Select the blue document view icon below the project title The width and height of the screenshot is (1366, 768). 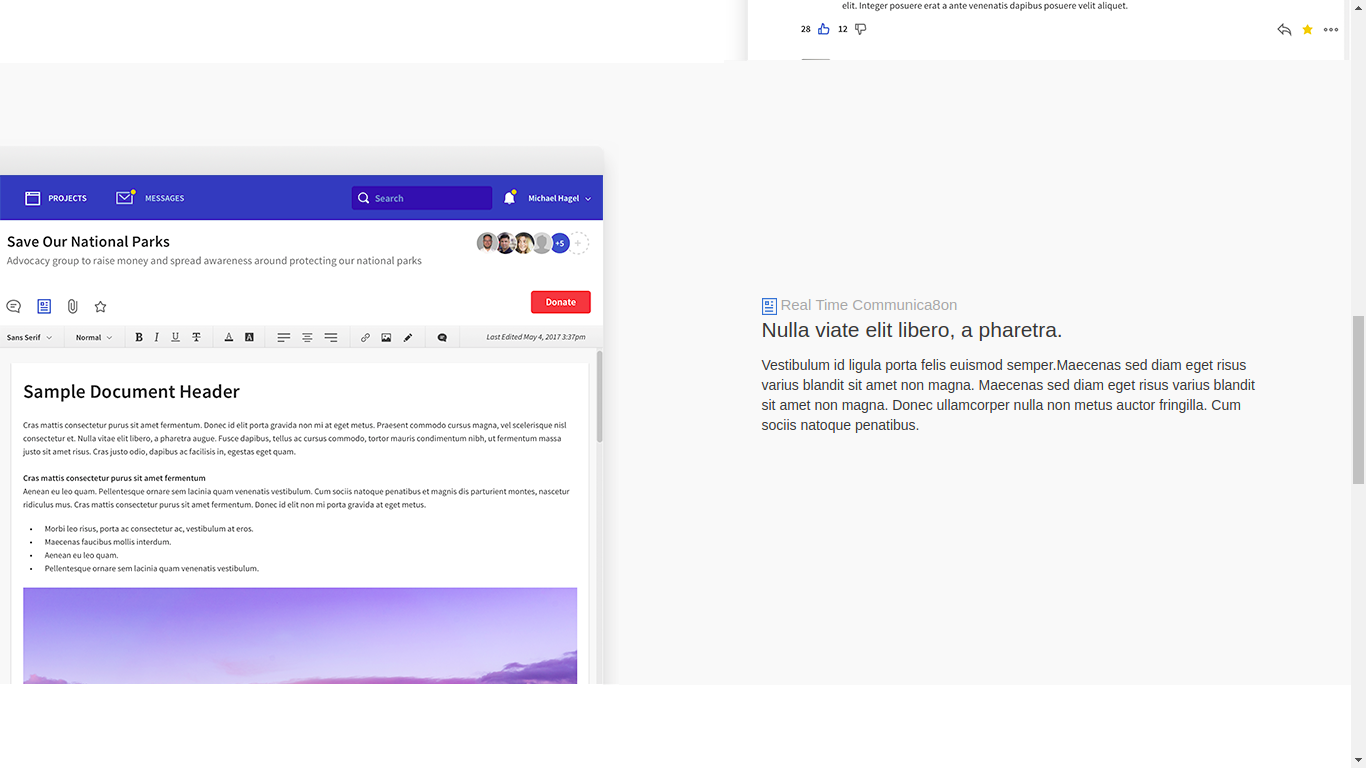coord(44,306)
